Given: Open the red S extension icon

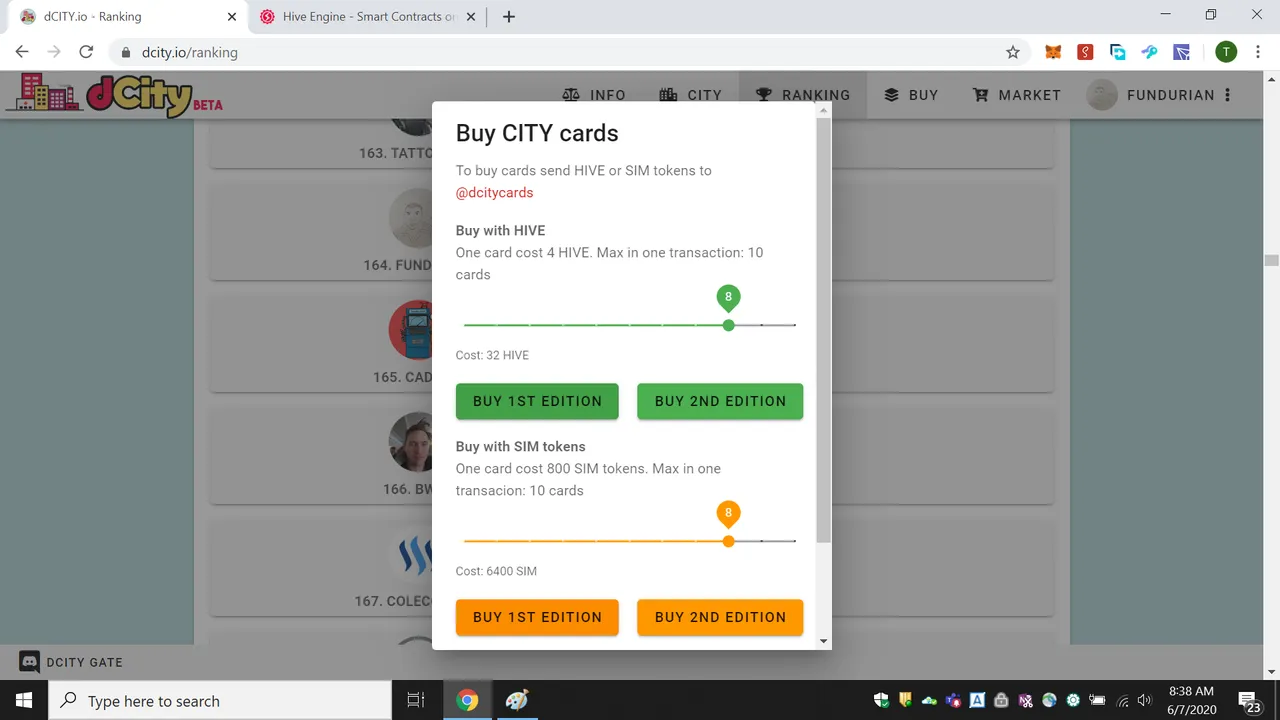Looking at the screenshot, I should coord(1085,52).
